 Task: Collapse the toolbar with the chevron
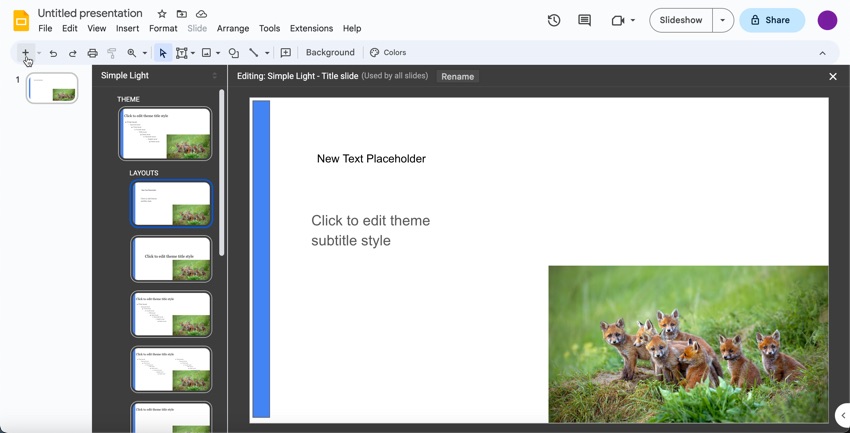[x=822, y=53]
